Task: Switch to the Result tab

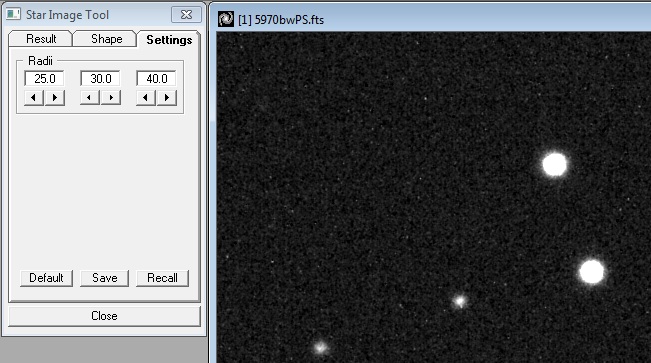Action: [x=41, y=39]
